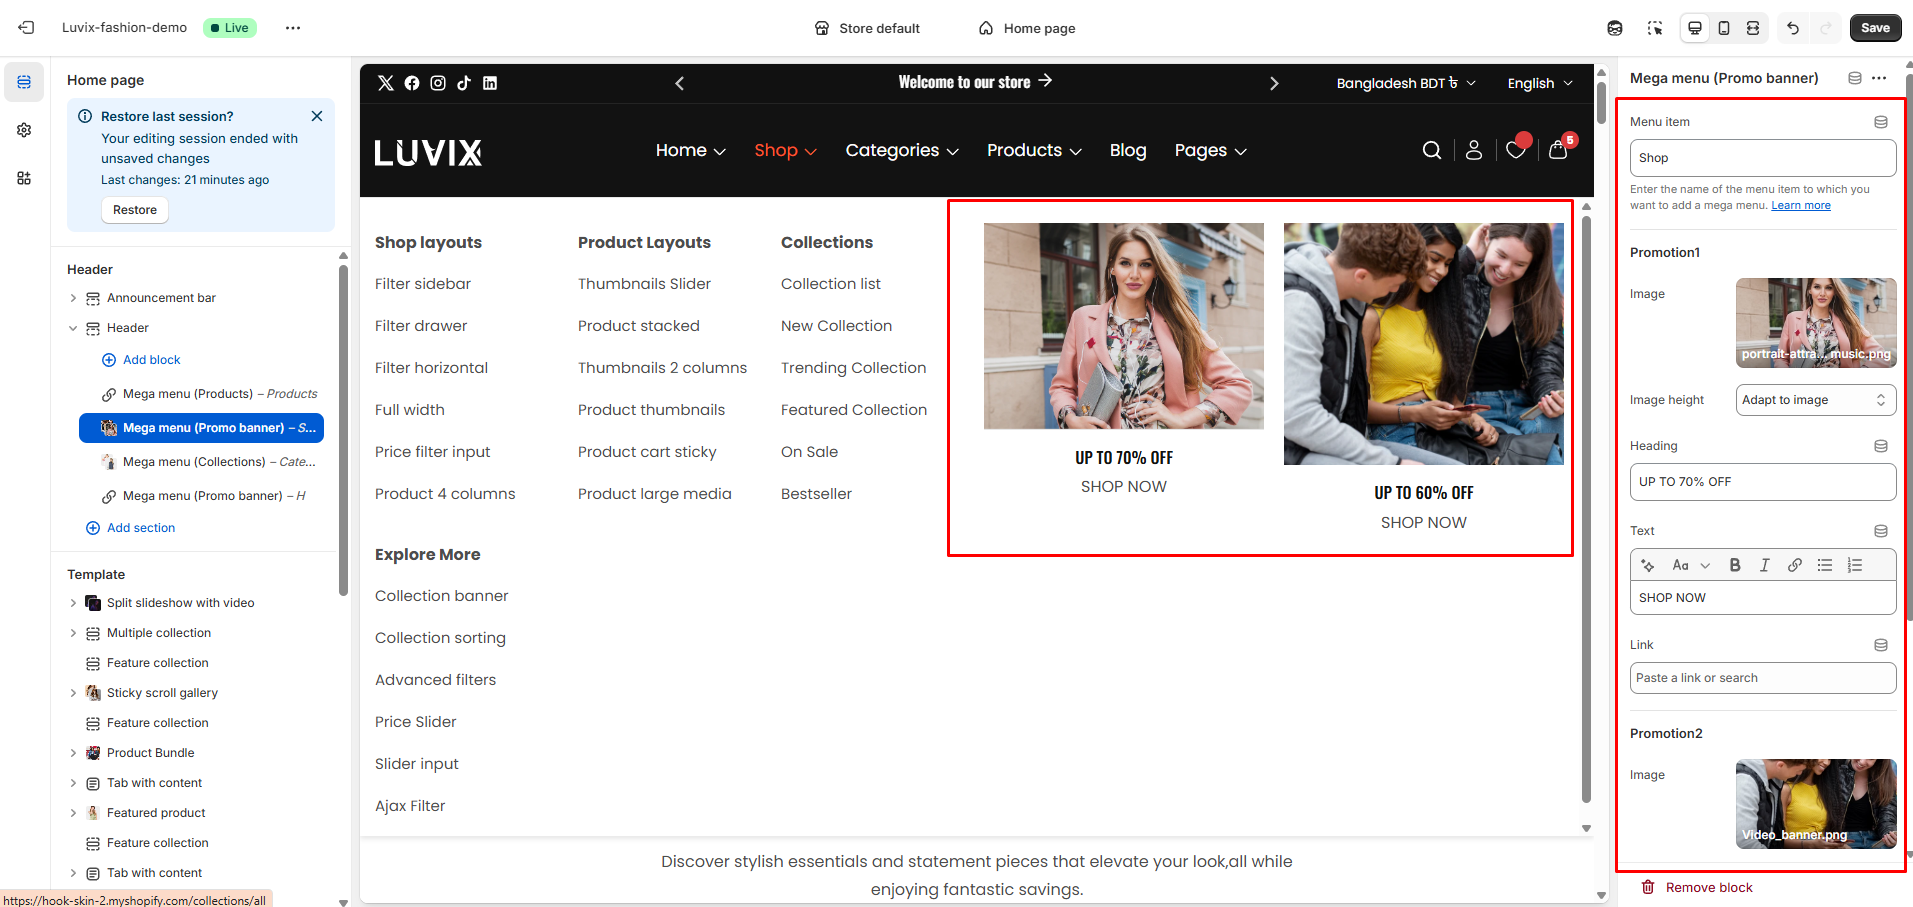This screenshot has width=1913, height=907.
Task: Open the shopping cart icon
Action: 1558,150
